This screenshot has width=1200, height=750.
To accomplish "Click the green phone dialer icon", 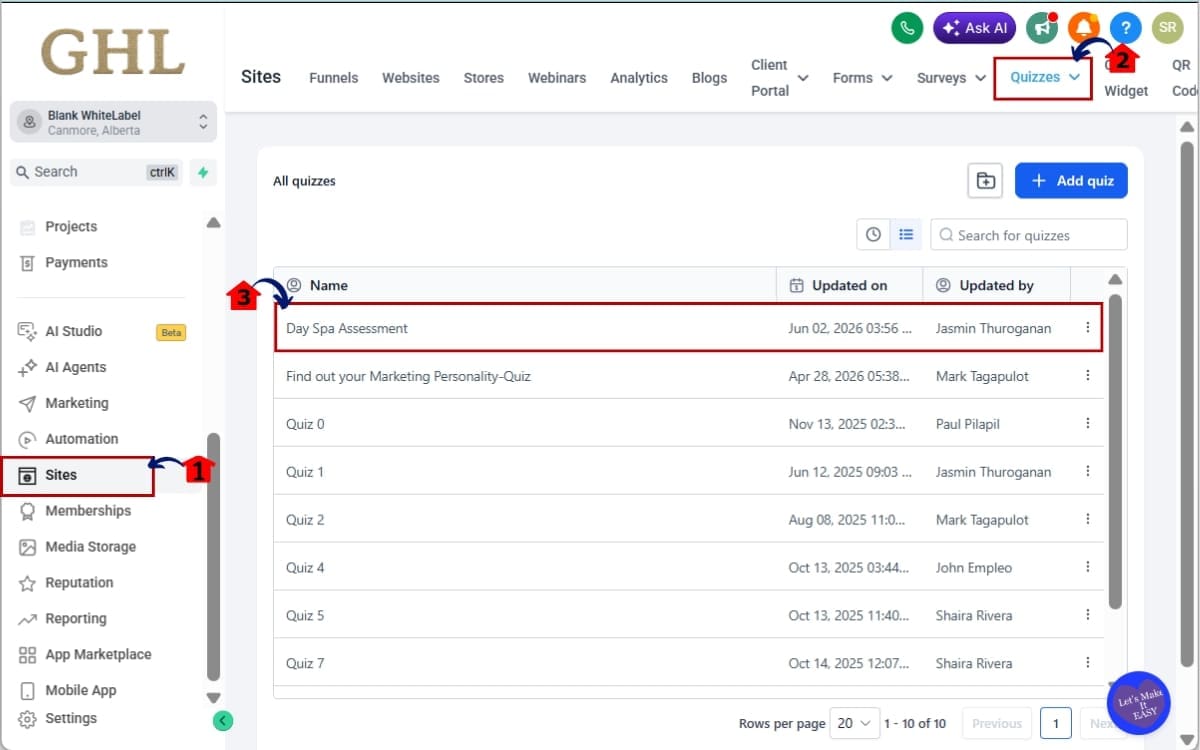I will pyautogui.click(x=907, y=28).
